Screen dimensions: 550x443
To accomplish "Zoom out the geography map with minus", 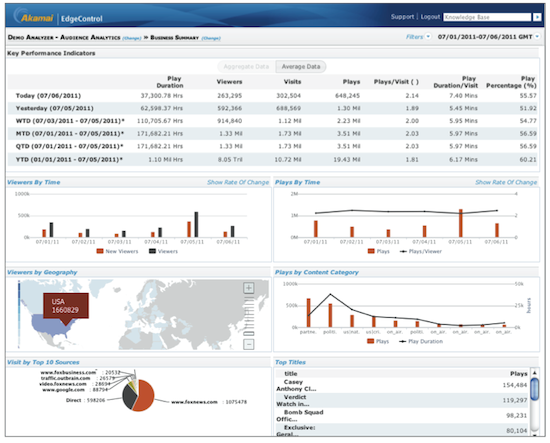I will [249, 344].
